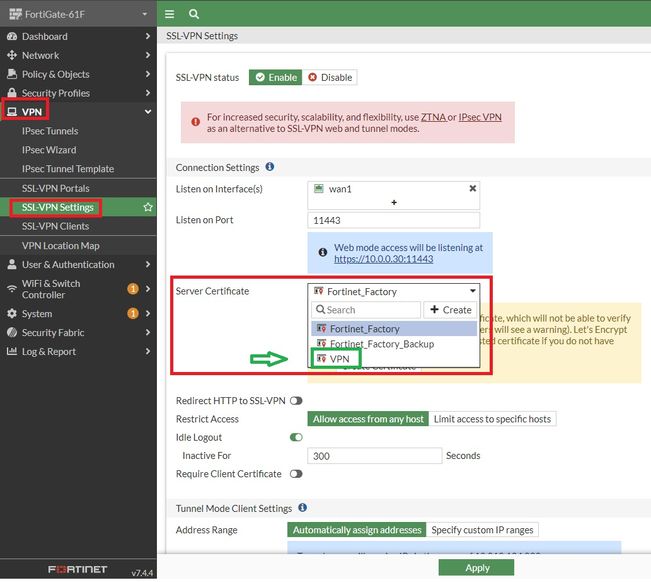Toggle the Idle Logout switch
This screenshot has width=651, height=582.
pos(296,437)
